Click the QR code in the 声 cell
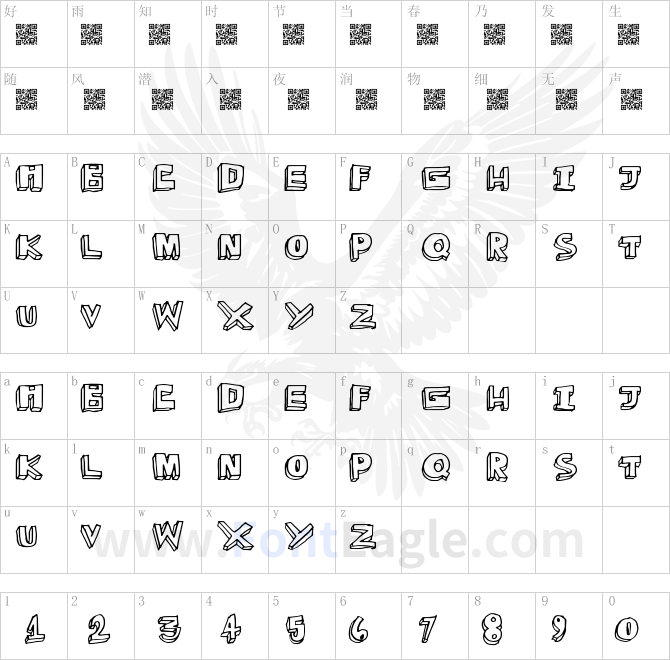Image resolution: width=670 pixels, height=660 pixels. click(x=631, y=100)
